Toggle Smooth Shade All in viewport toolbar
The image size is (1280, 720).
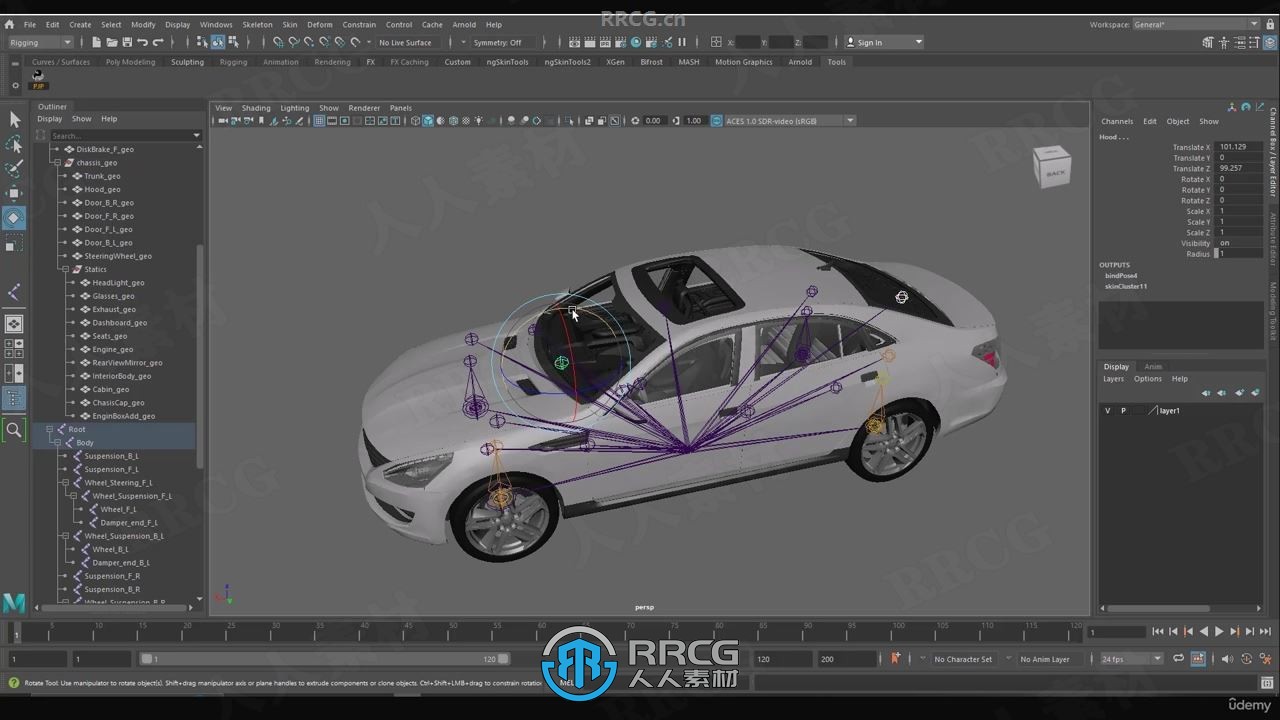point(428,121)
